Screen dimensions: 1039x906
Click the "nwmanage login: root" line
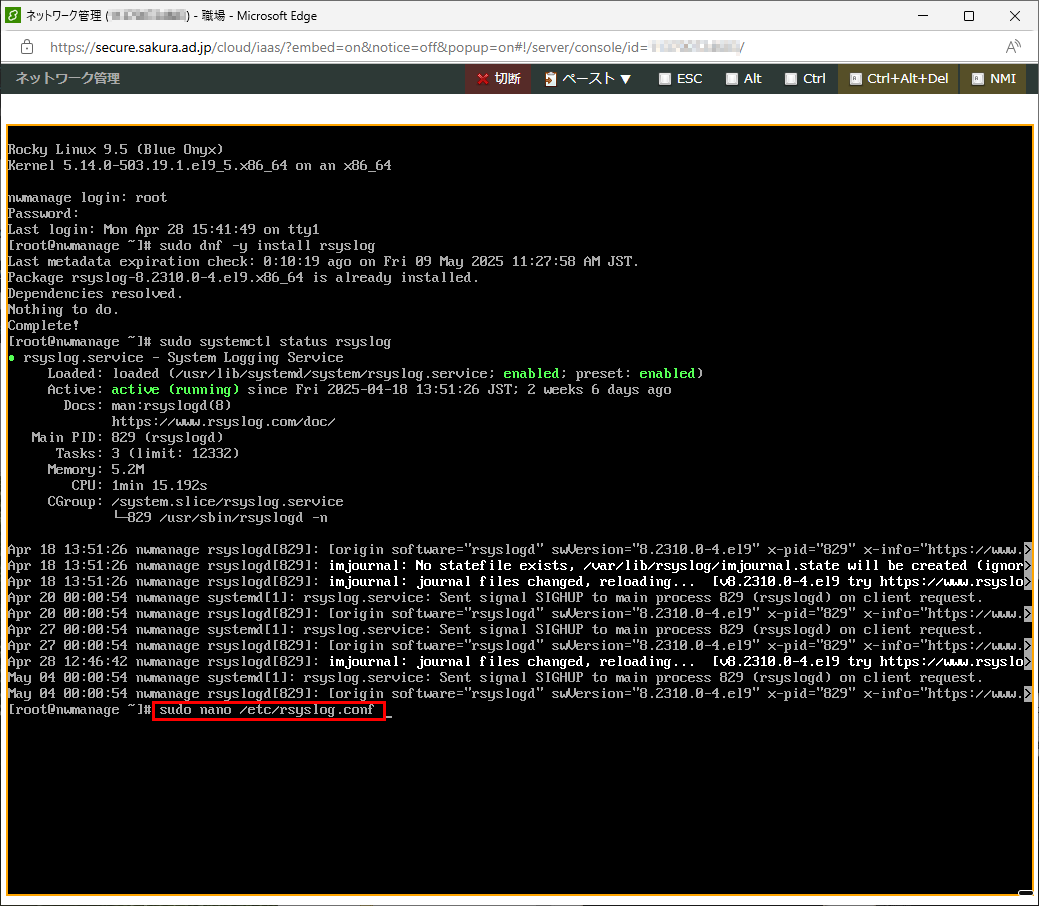(87, 198)
